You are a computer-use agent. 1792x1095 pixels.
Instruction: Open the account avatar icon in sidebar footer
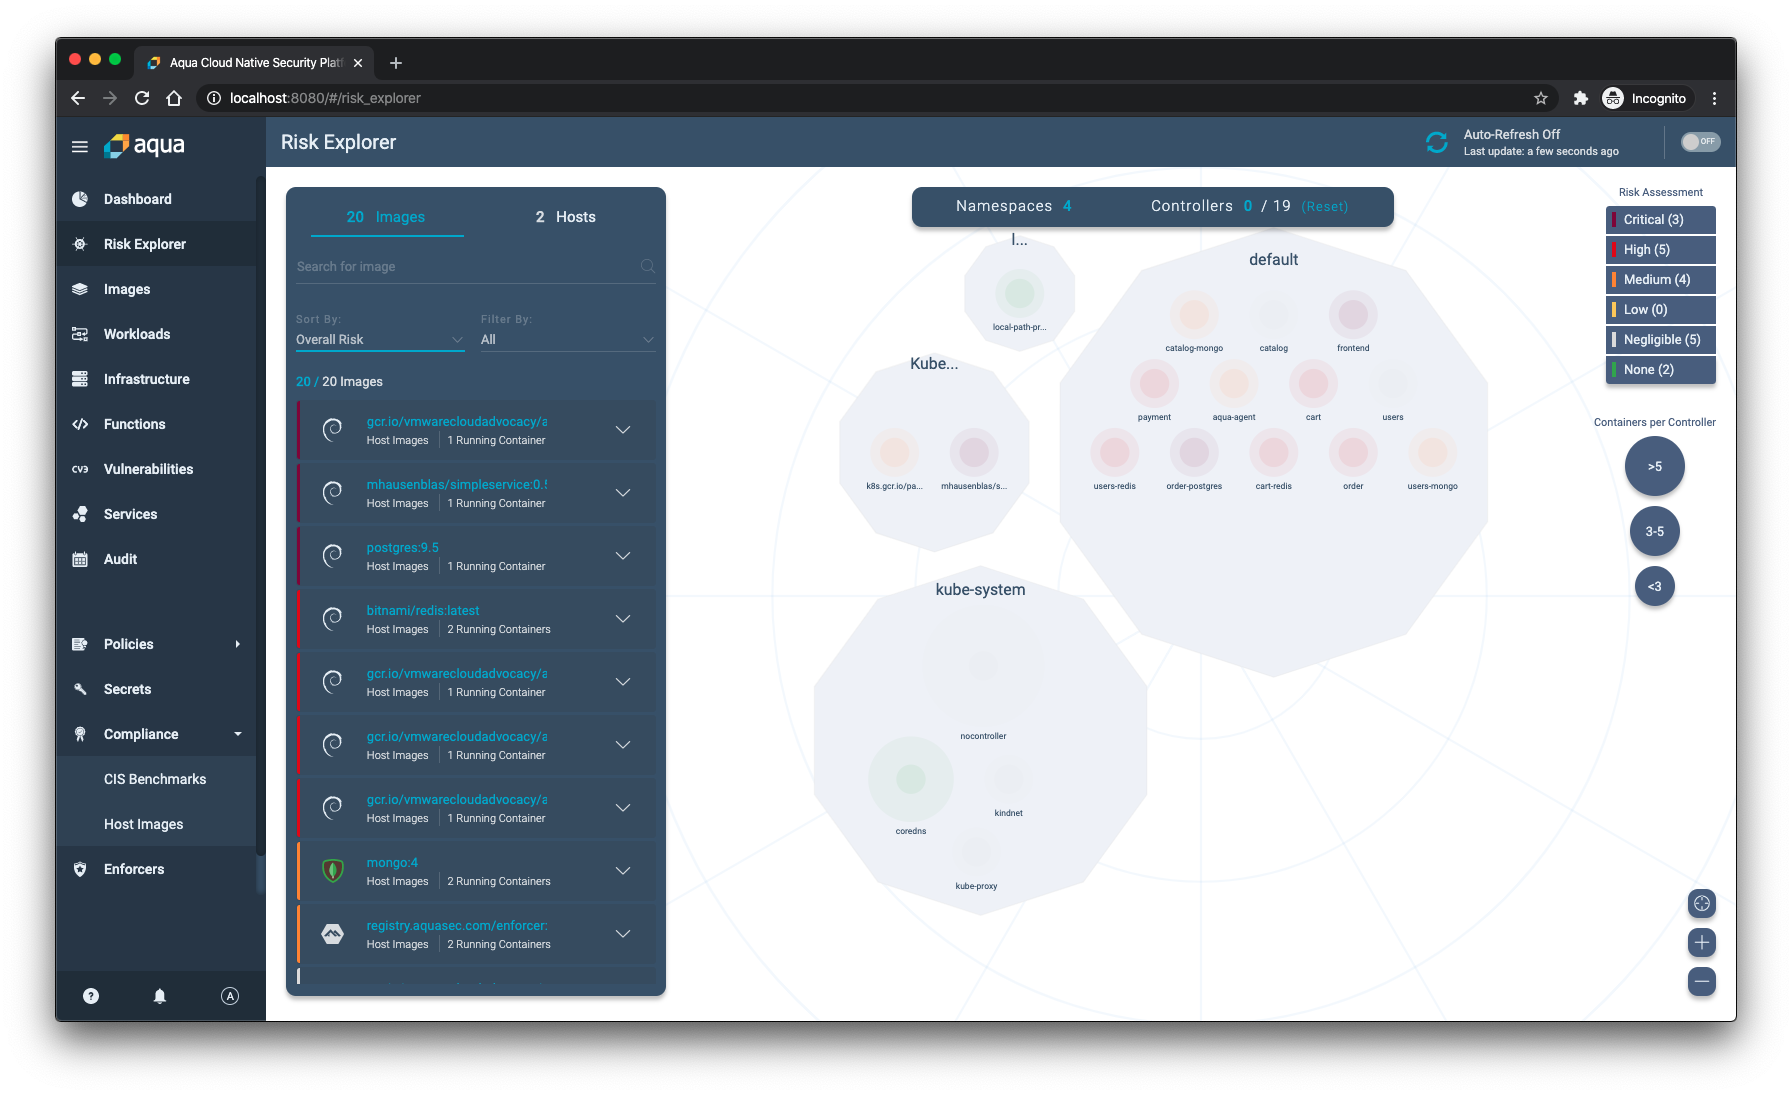click(230, 996)
